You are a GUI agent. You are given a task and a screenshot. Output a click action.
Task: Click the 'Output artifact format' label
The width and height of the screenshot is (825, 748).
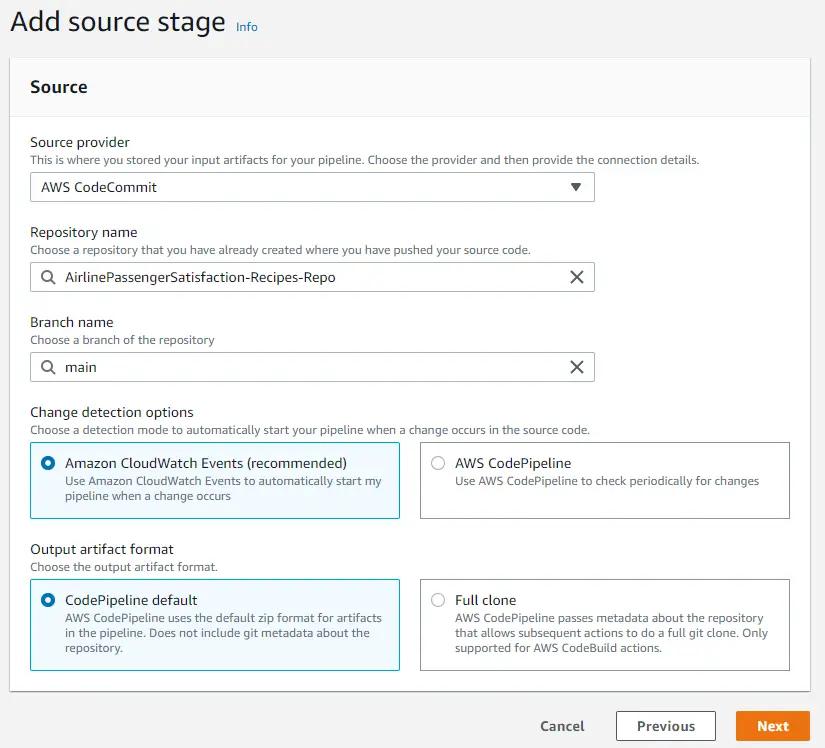[102, 549]
